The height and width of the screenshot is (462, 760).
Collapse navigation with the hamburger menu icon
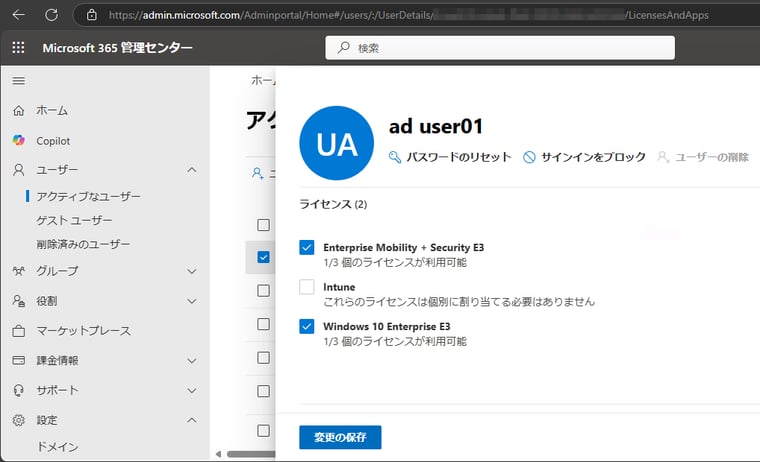(18, 80)
